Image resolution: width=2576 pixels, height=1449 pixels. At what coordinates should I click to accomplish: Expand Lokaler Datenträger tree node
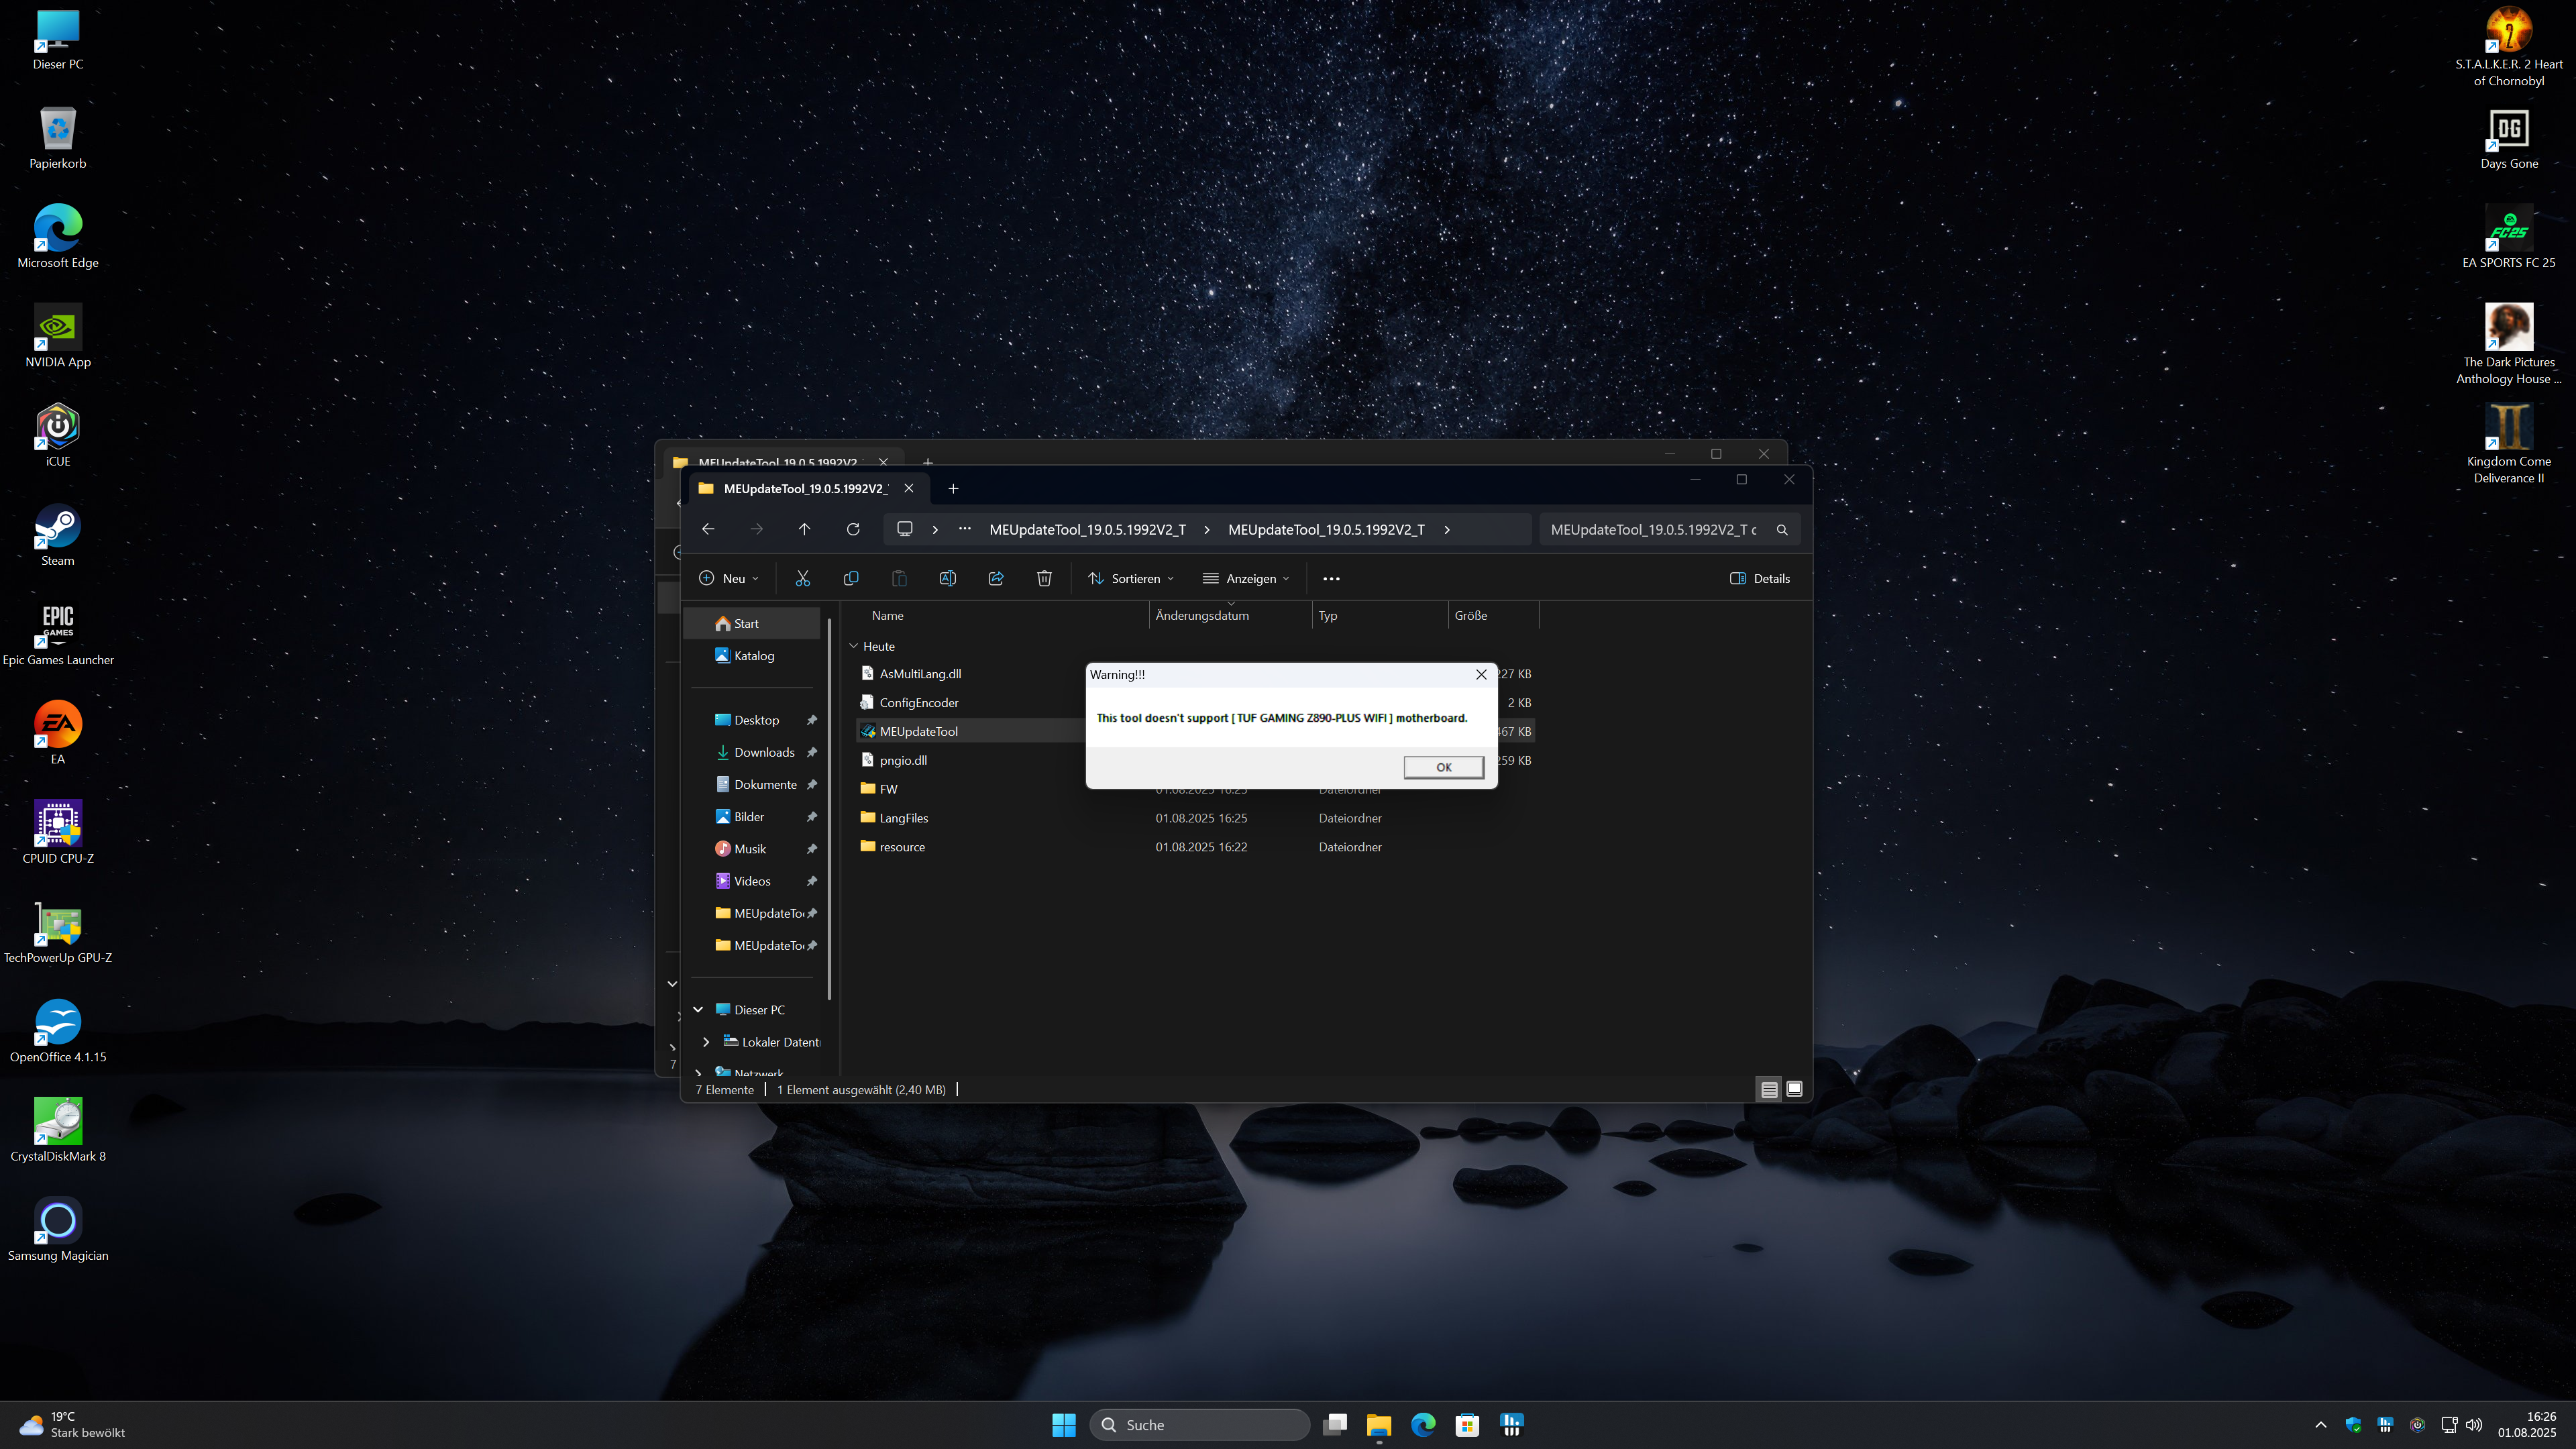[x=706, y=1042]
